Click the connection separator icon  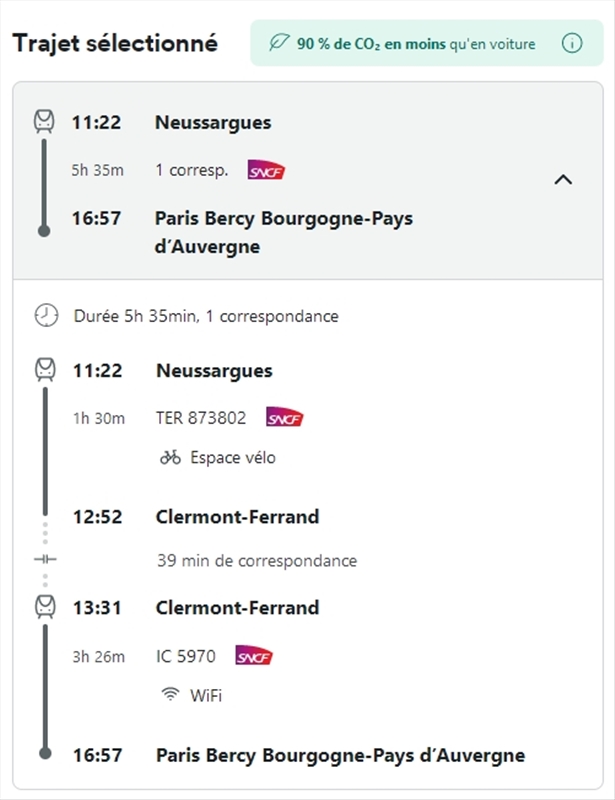coord(45,560)
